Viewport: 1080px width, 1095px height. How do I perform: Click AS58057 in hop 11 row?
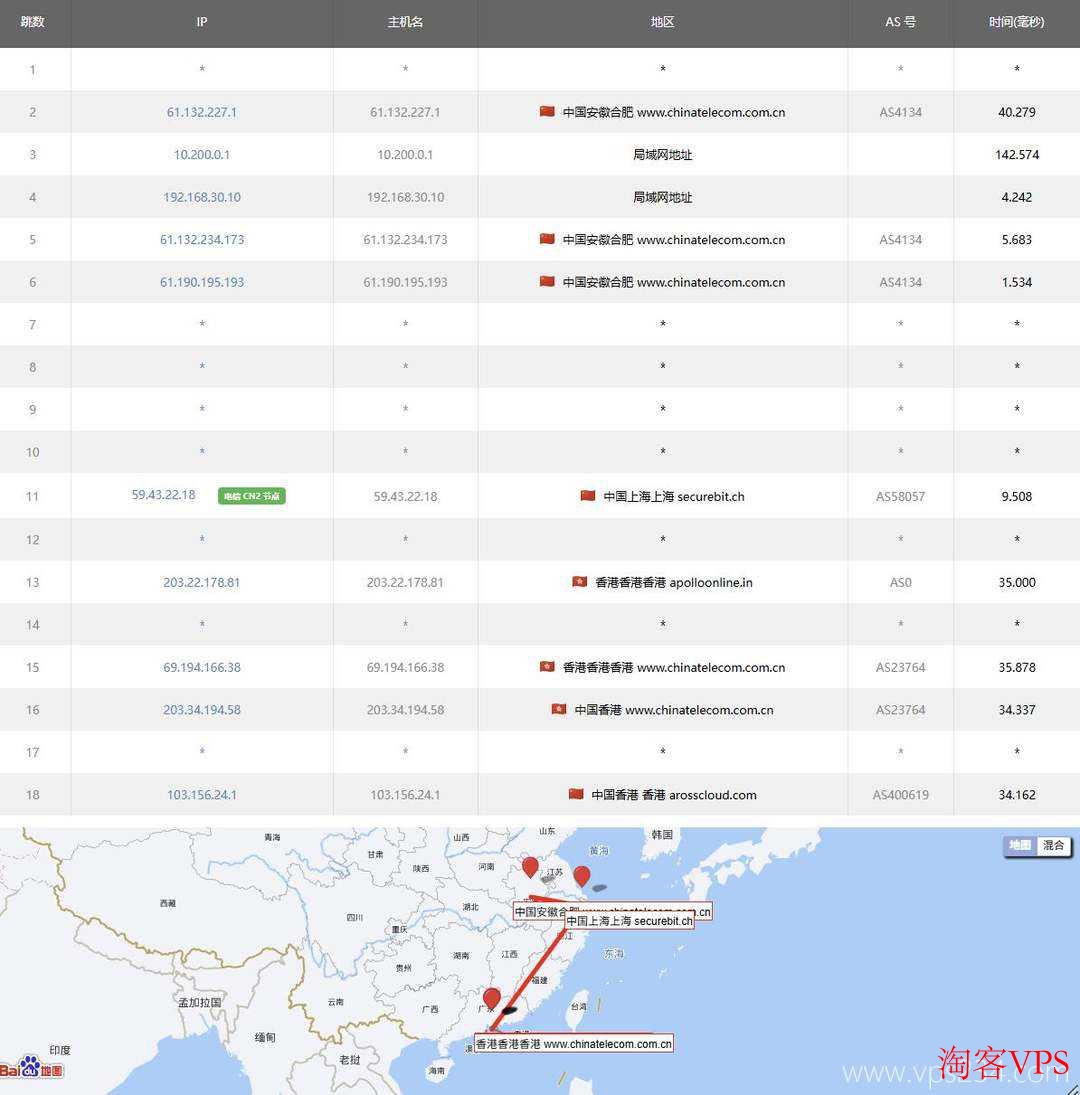click(x=901, y=497)
